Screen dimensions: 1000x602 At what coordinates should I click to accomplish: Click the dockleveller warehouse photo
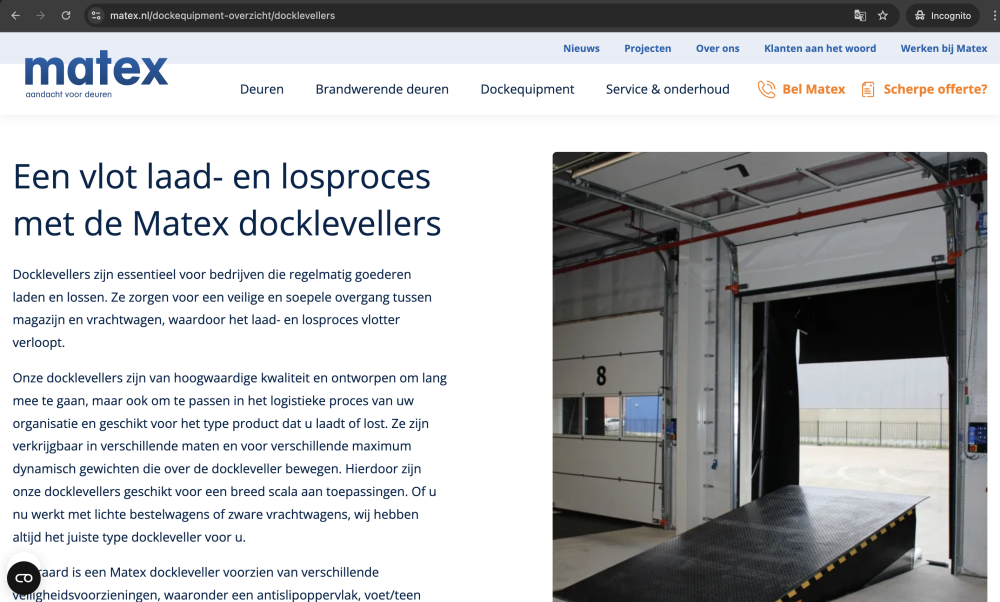click(x=769, y=380)
